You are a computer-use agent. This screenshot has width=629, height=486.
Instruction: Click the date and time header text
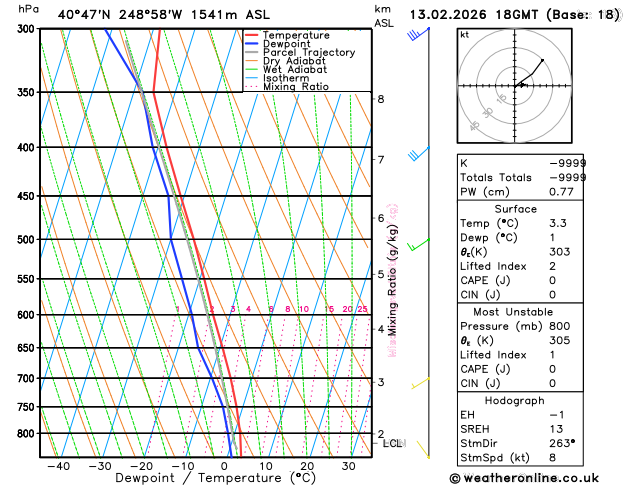pyautogui.click(x=514, y=14)
